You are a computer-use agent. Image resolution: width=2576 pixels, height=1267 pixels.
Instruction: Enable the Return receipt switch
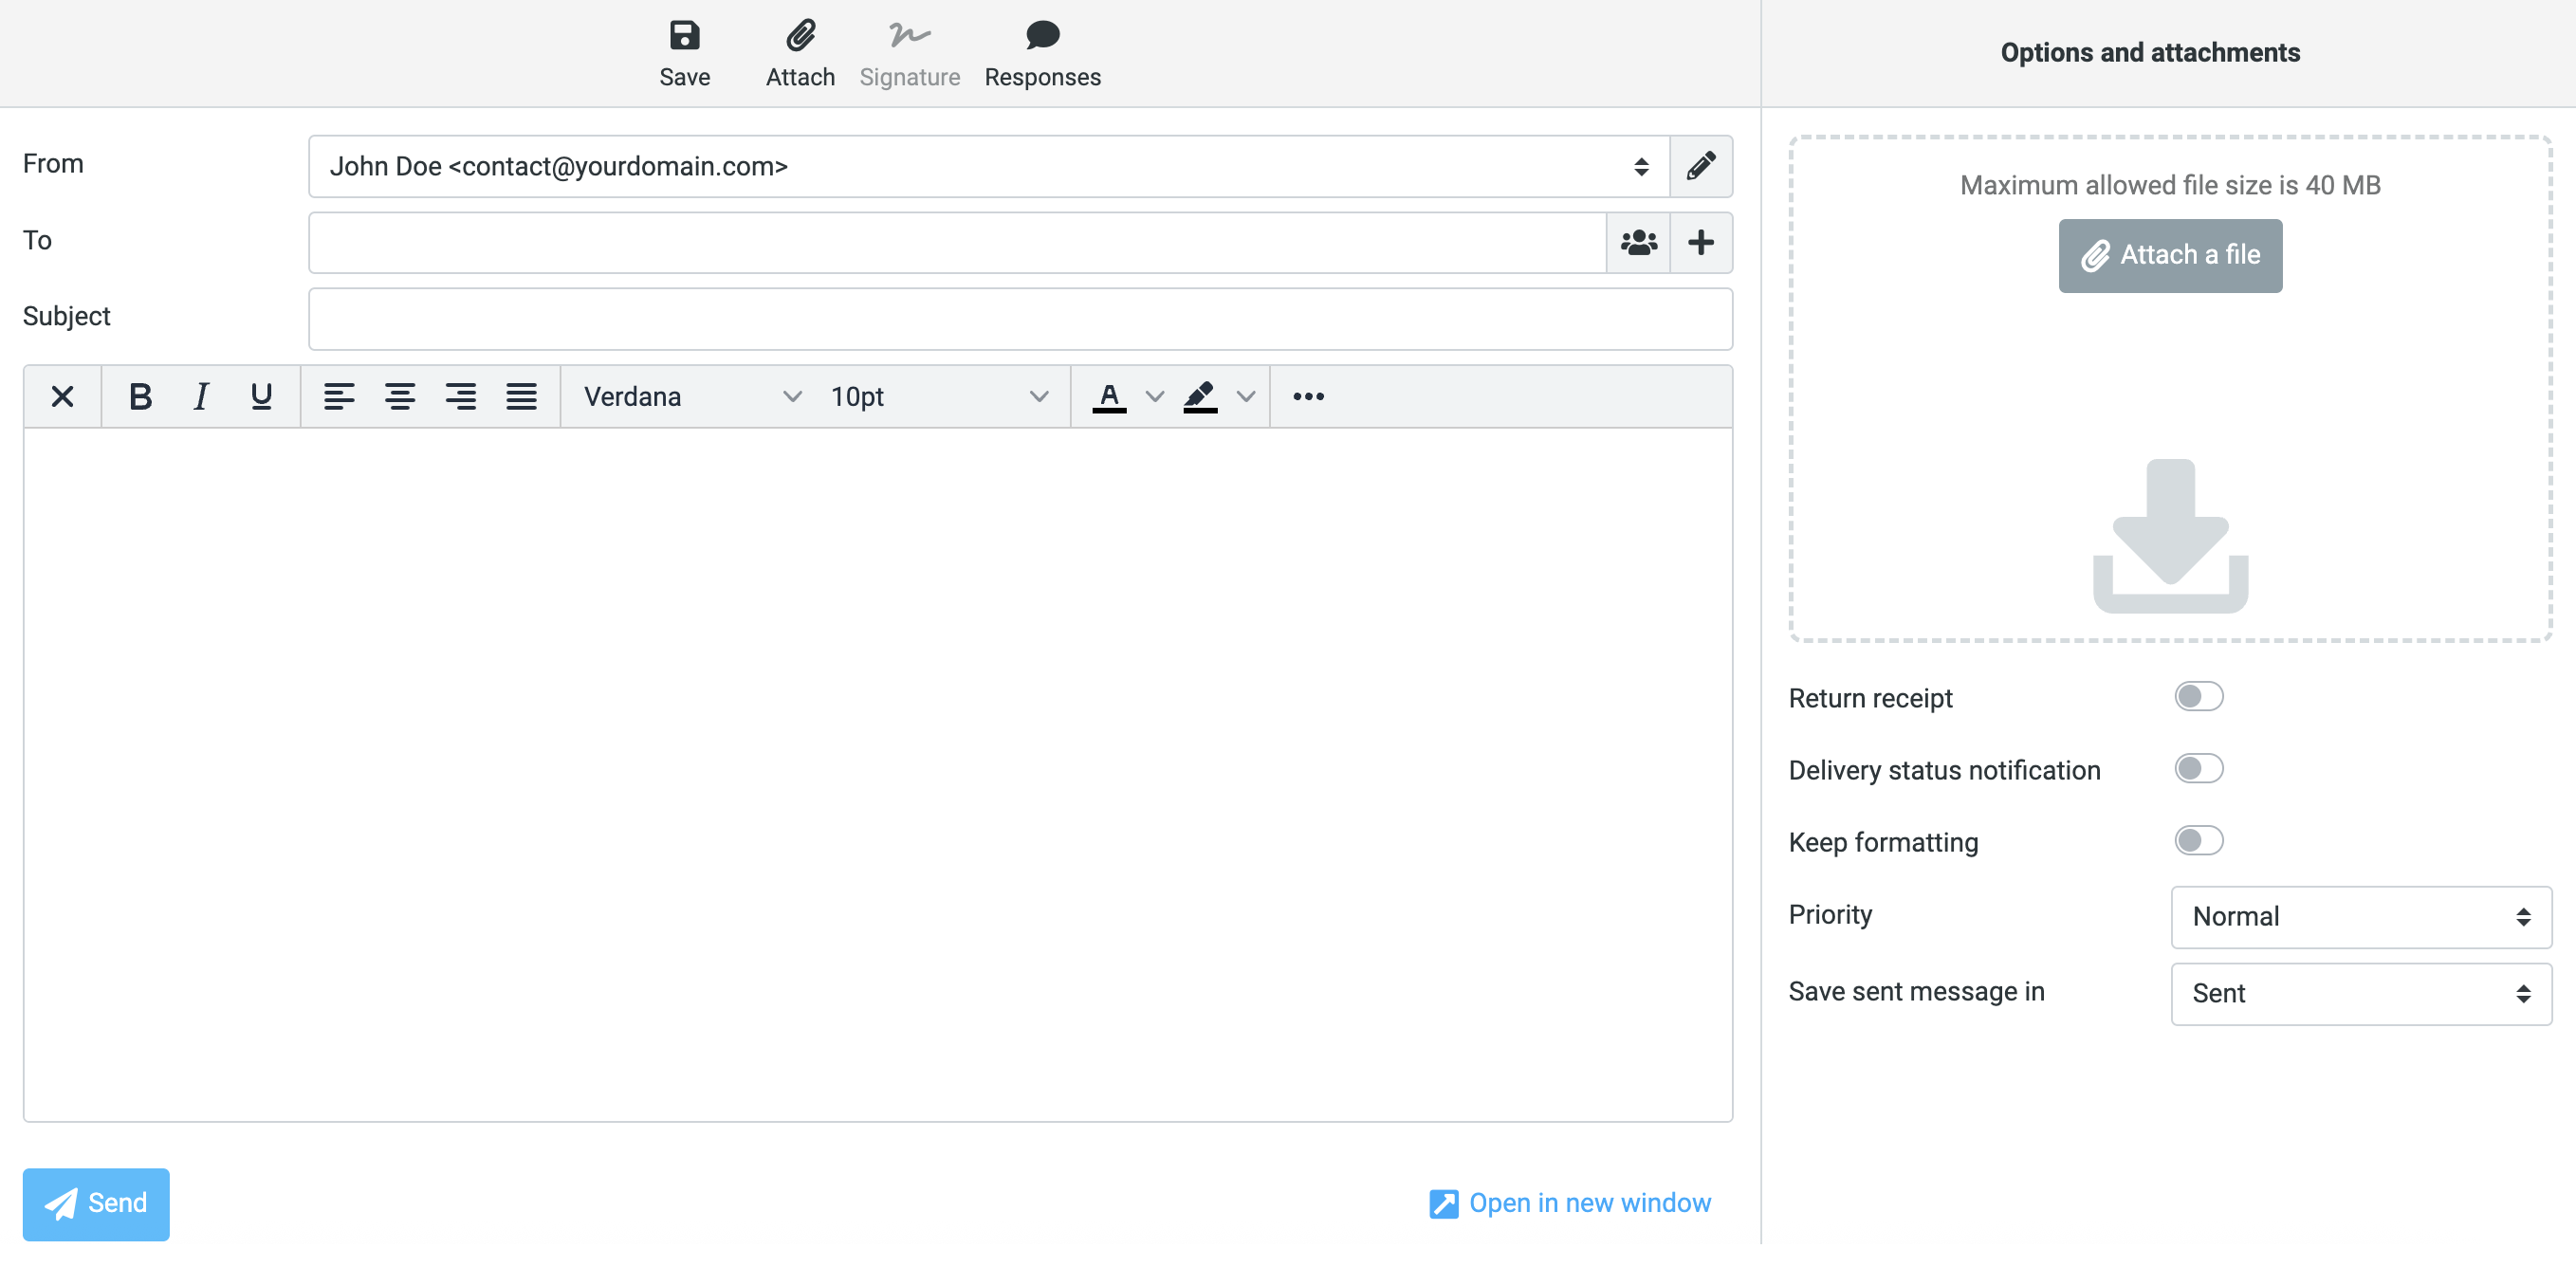click(2198, 696)
